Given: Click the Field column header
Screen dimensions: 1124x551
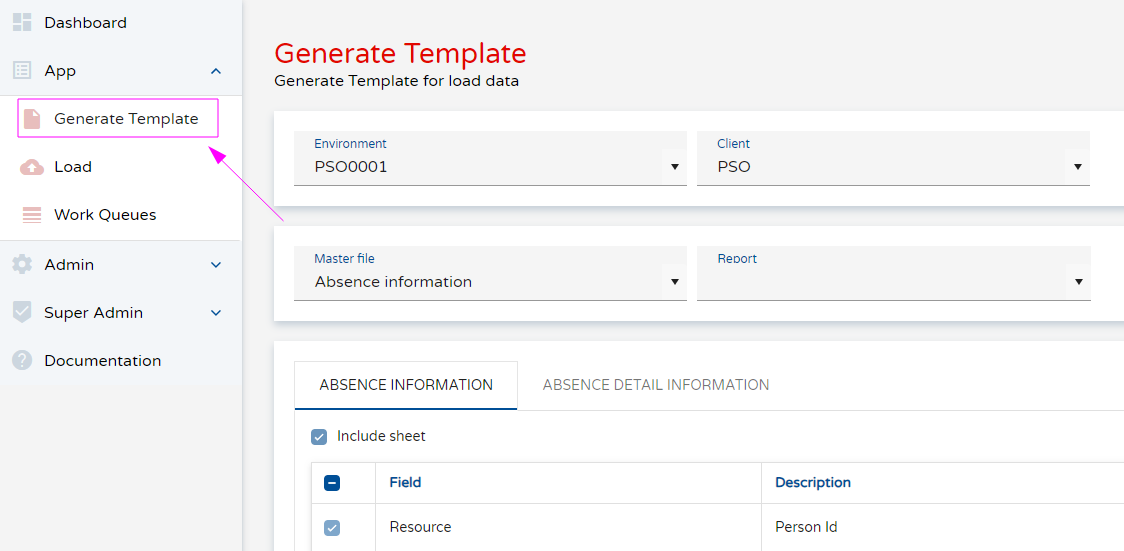Looking at the screenshot, I should (x=405, y=482).
